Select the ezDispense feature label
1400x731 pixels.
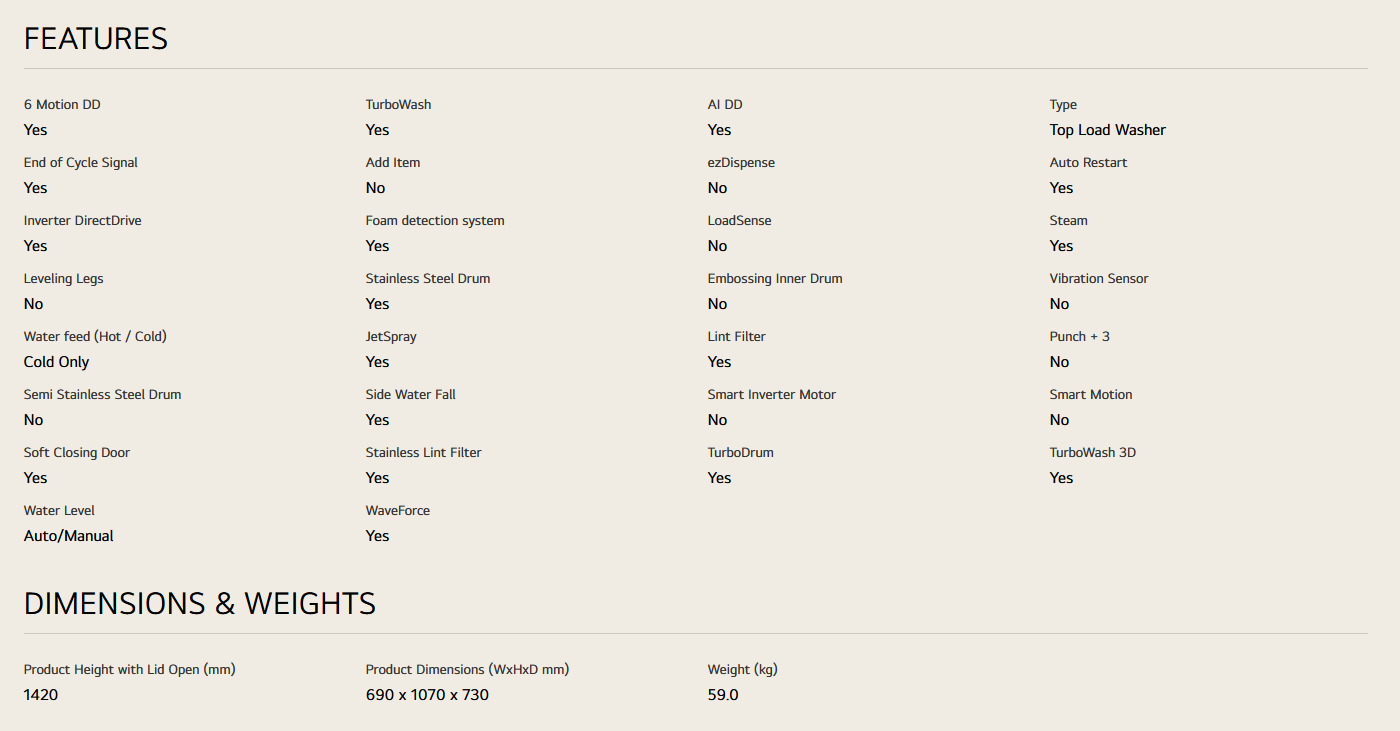pos(741,163)
